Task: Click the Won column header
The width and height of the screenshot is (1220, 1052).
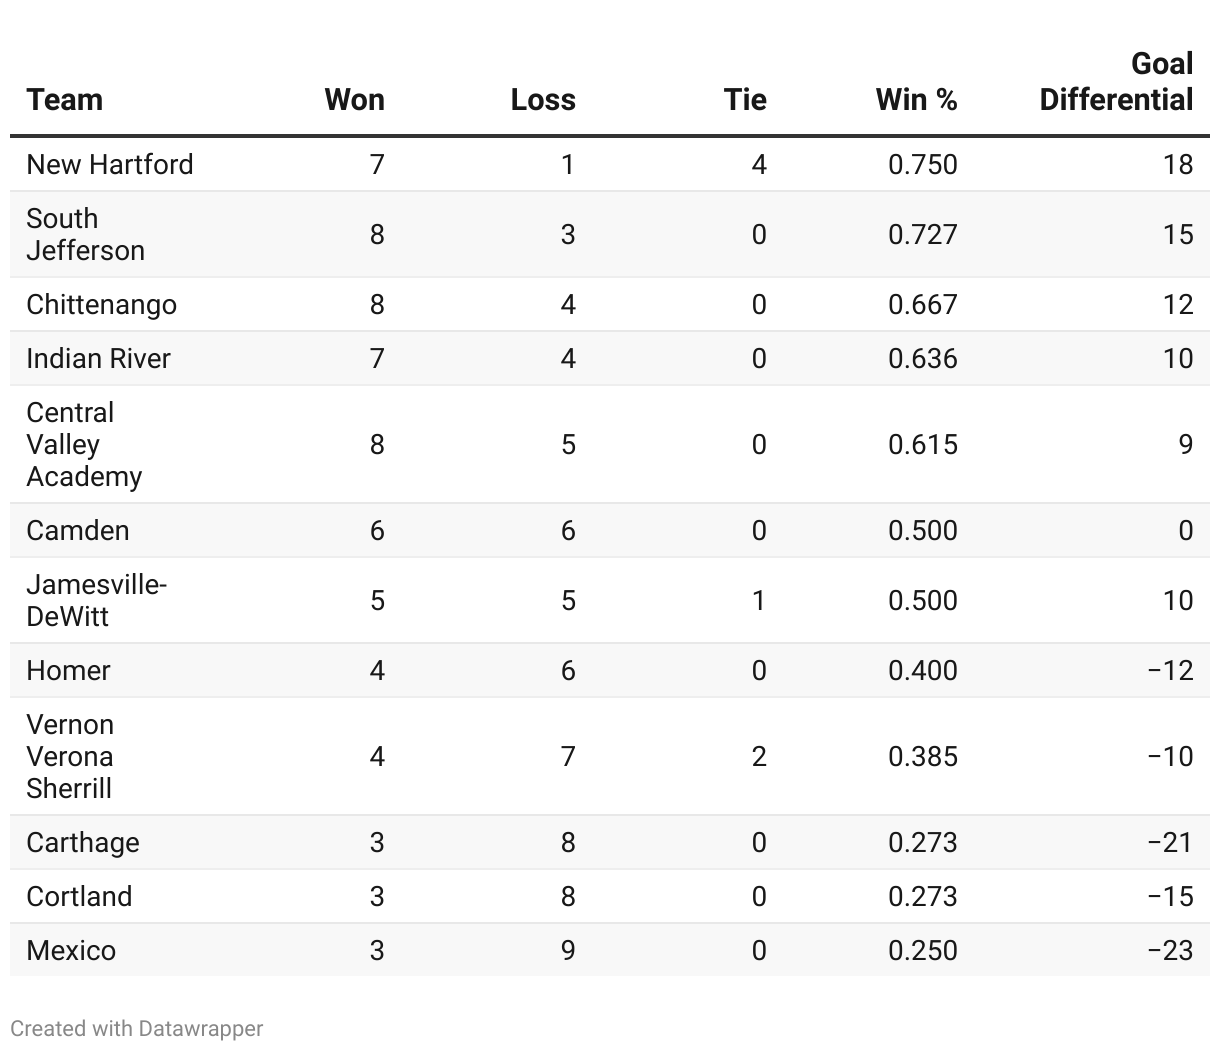Action: click(x=354, y=100)
